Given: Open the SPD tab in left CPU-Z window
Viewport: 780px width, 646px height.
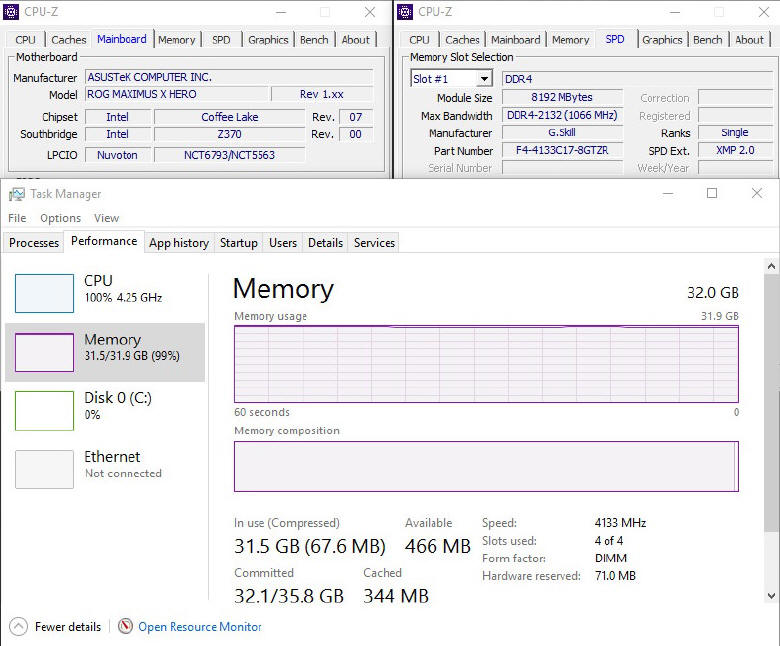Looking at the screenshot, I should [x=221, y=40].
